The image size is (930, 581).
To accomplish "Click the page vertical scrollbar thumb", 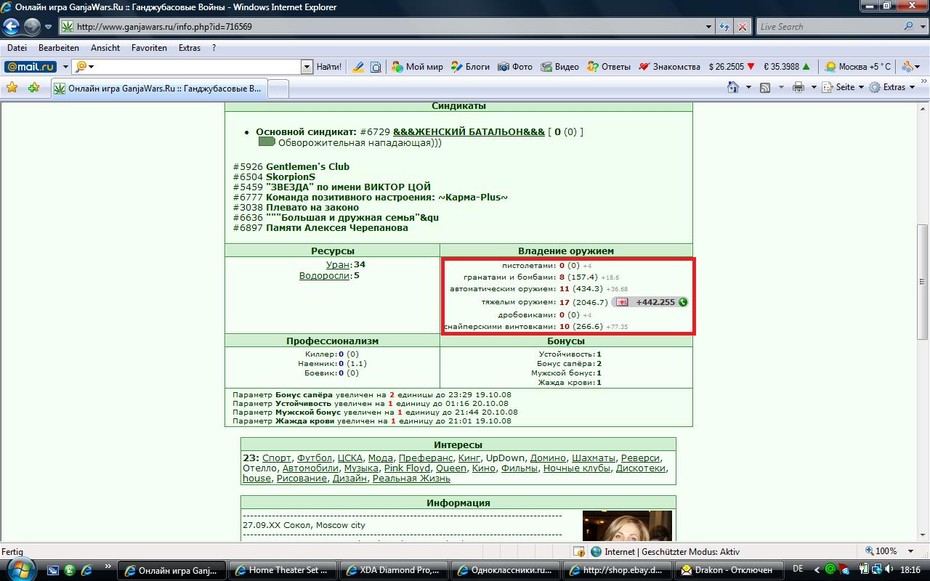I will click(x=922, y=282).
